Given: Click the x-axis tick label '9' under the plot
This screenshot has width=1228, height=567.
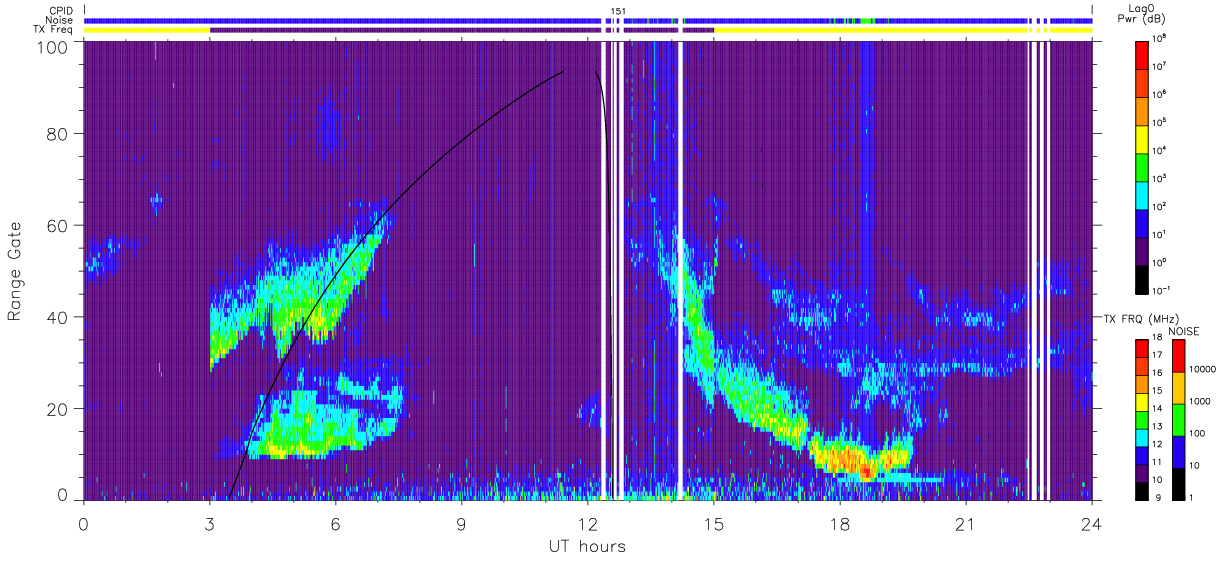Looking at the screenshot, I should click(x=462, y=525).
